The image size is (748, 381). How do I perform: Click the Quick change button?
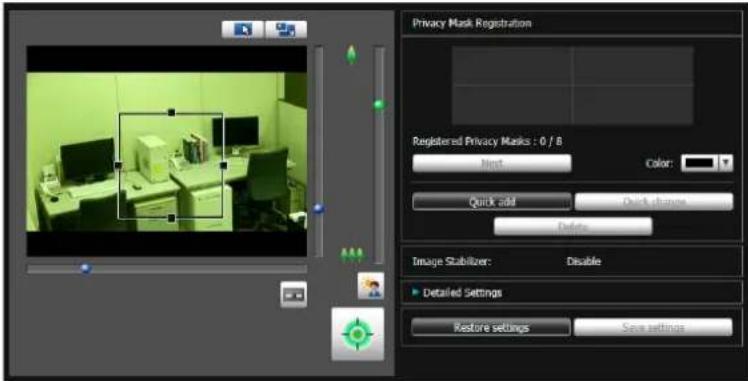654,202
